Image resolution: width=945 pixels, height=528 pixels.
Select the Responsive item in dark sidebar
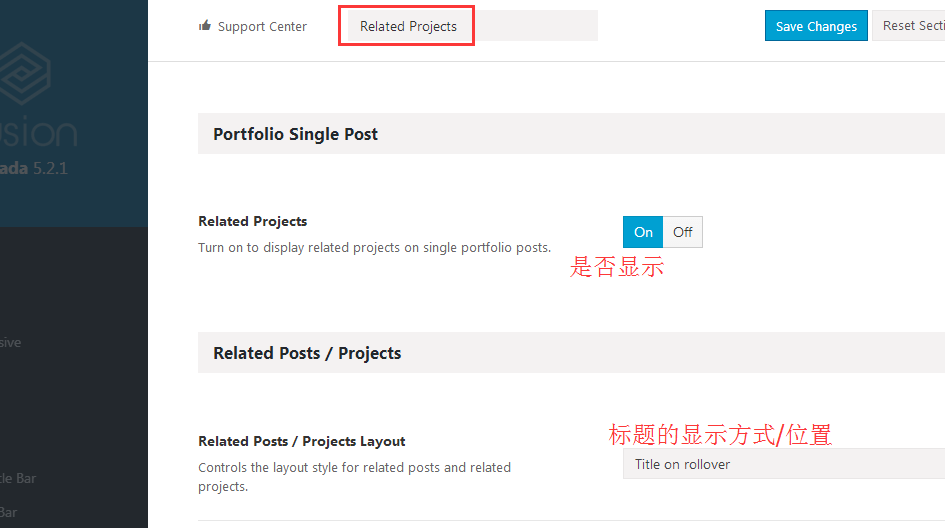point(10,342)
